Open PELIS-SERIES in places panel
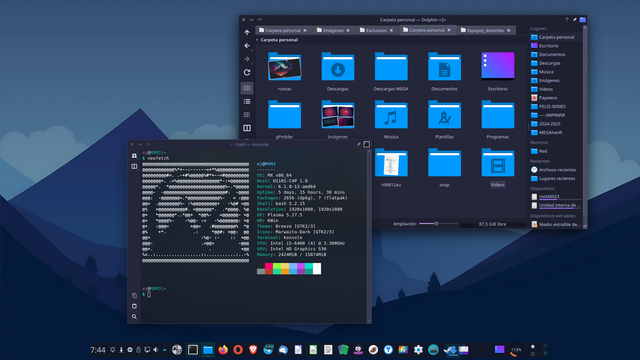This screenshot has width=640, height=360. (x=556, y=107)
